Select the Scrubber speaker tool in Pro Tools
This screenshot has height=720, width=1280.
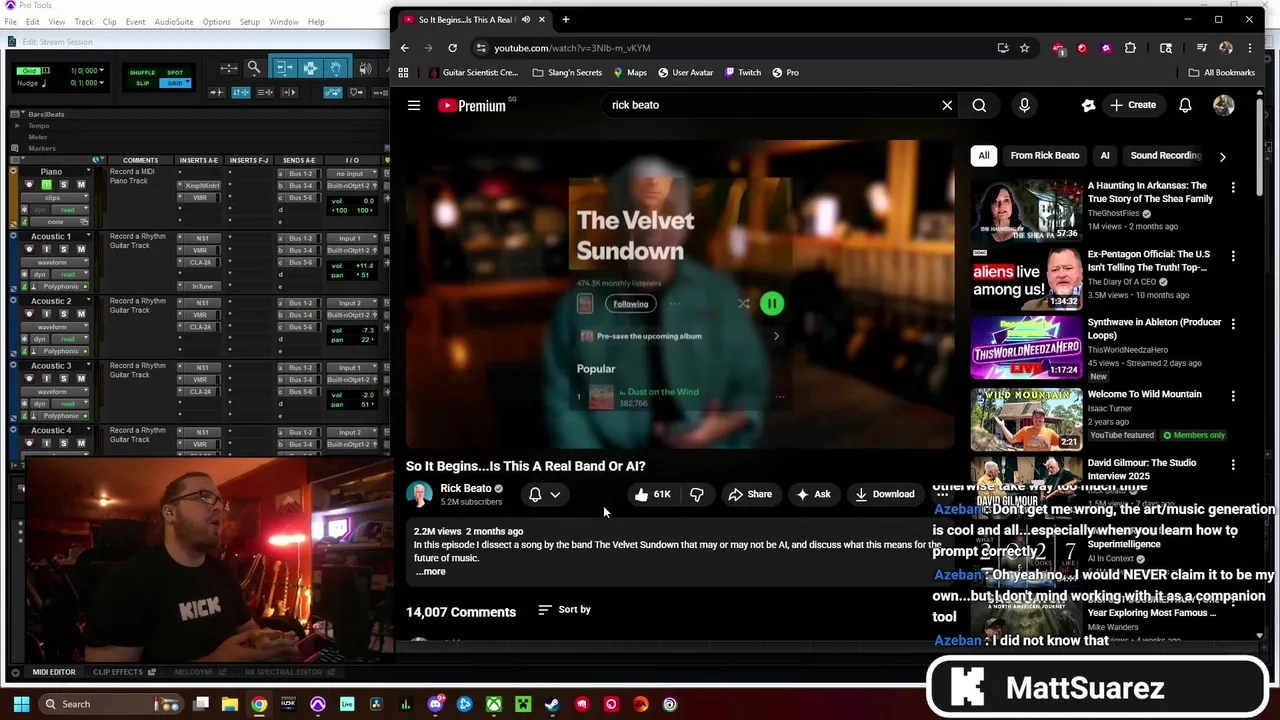tap(364, 68)
